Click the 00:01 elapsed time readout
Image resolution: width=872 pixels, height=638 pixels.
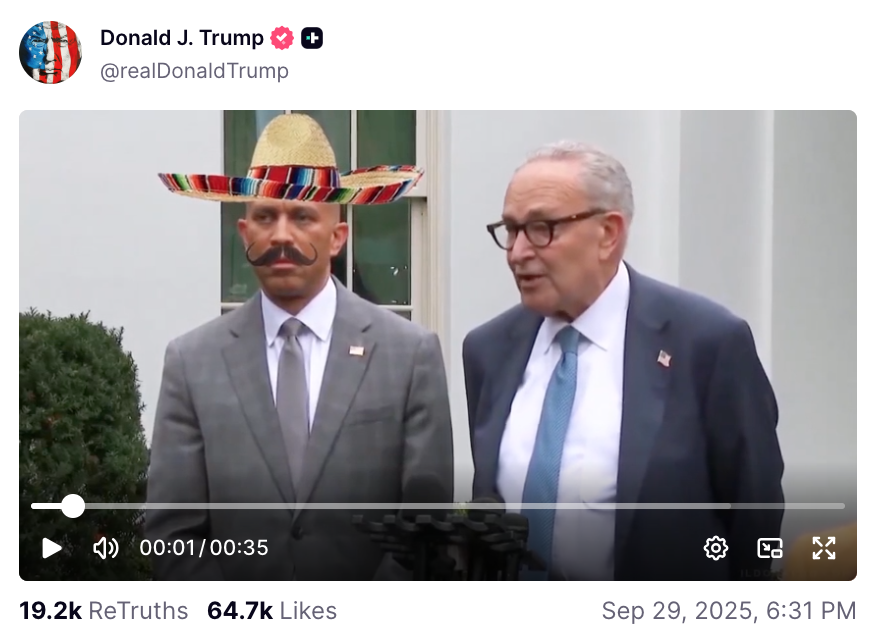pyautogui.click(x=168, y=548)
